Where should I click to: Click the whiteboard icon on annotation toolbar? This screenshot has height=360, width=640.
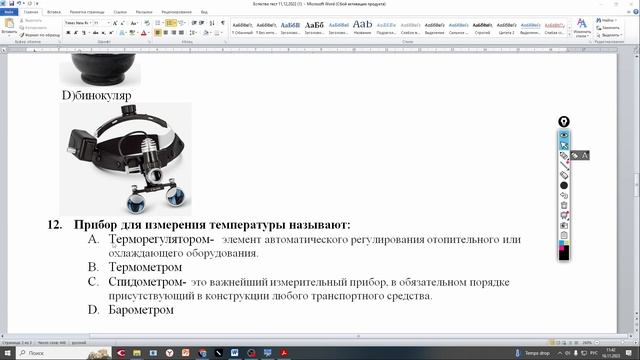[x=564, y=215]
